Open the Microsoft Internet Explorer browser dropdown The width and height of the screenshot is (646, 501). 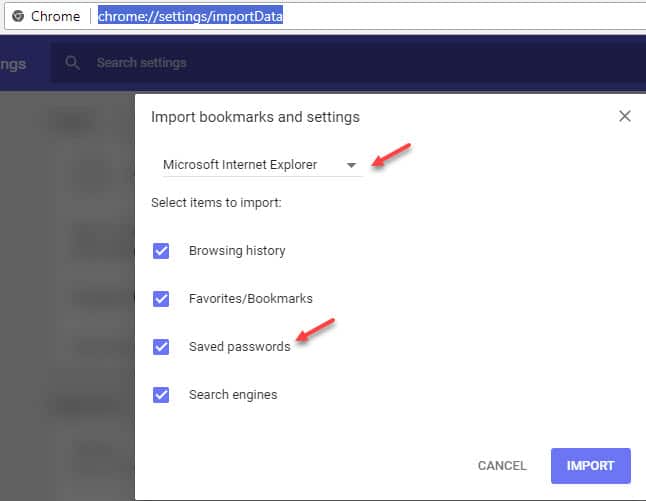[262, 165]
